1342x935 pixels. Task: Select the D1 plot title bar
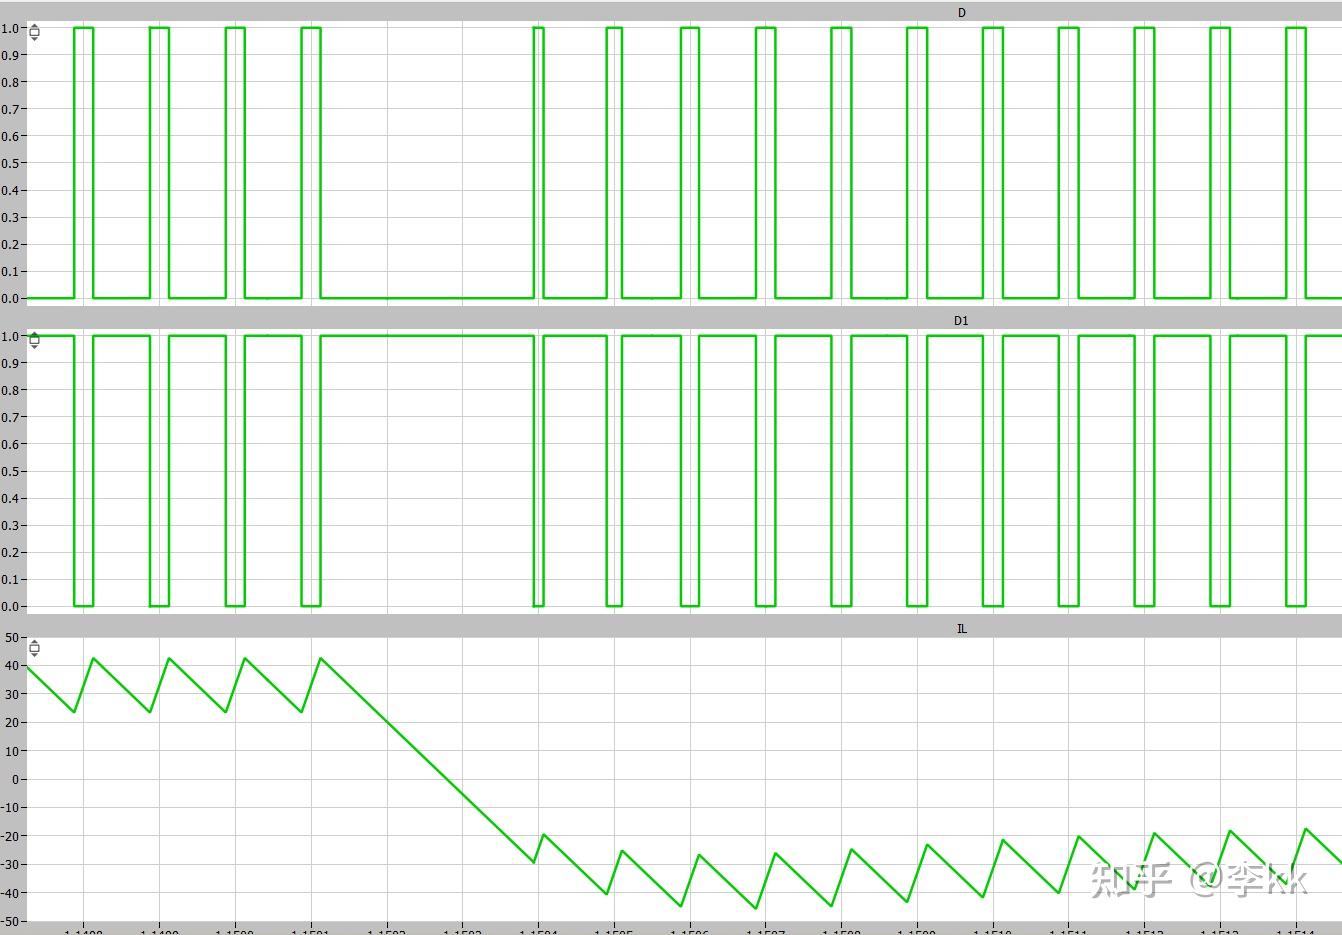[x=671, y=320]
